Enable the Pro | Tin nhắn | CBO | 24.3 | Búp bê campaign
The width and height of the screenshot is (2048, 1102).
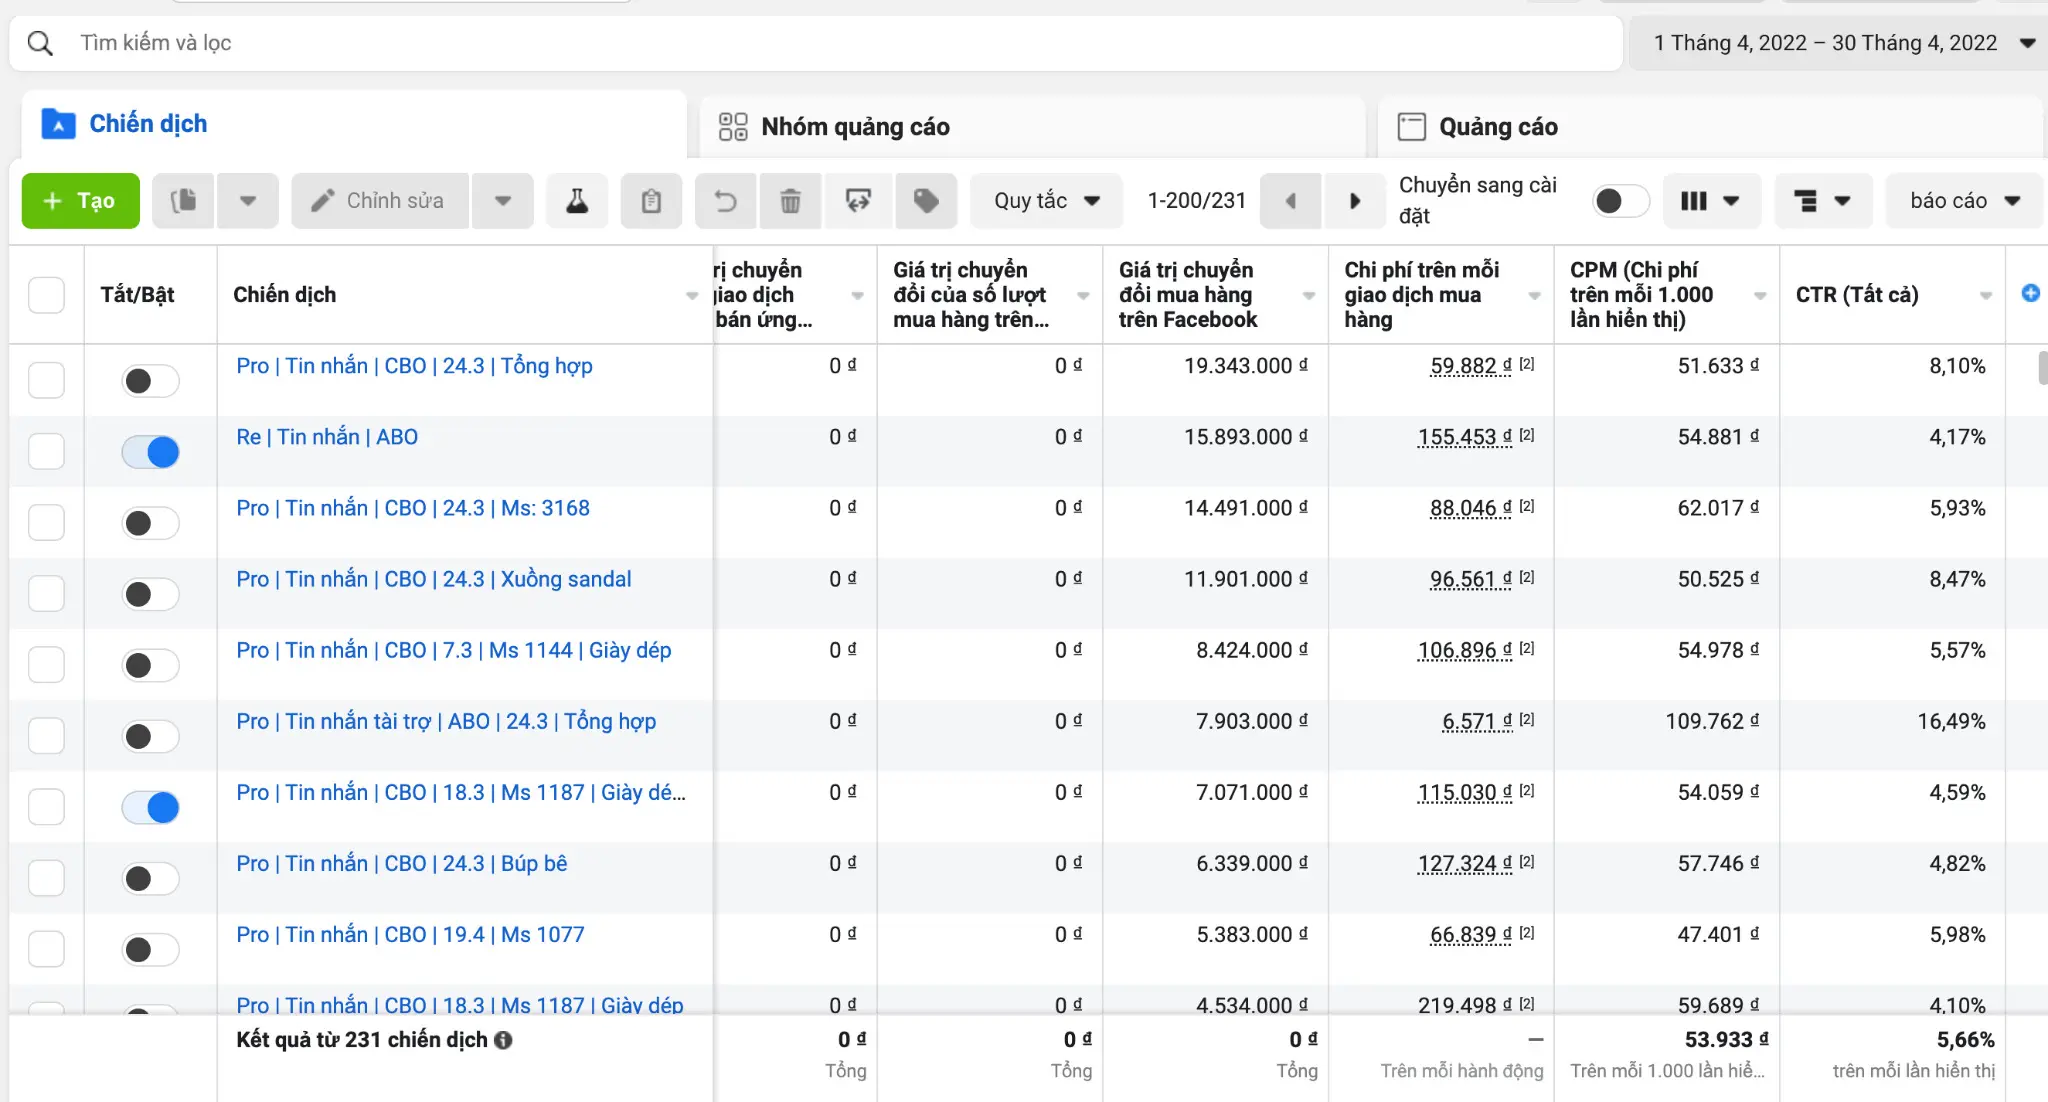point(151,878)
